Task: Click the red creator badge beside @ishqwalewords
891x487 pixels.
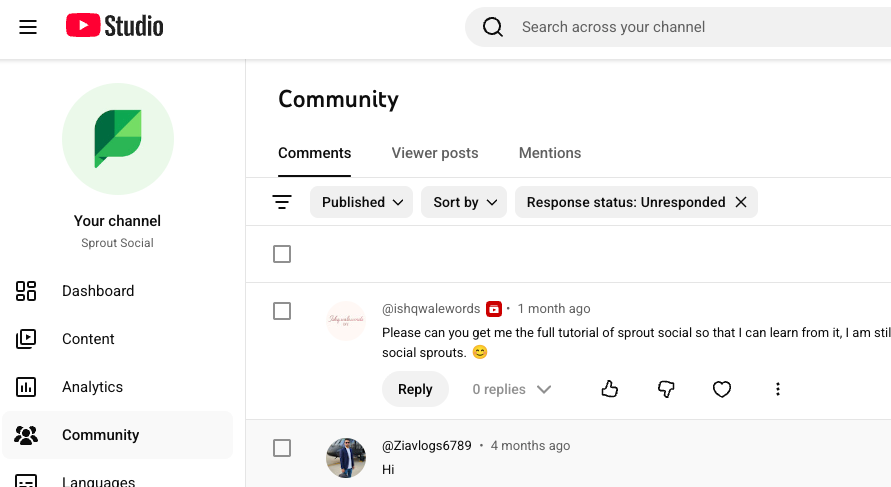Action: [x=494, y=309]
